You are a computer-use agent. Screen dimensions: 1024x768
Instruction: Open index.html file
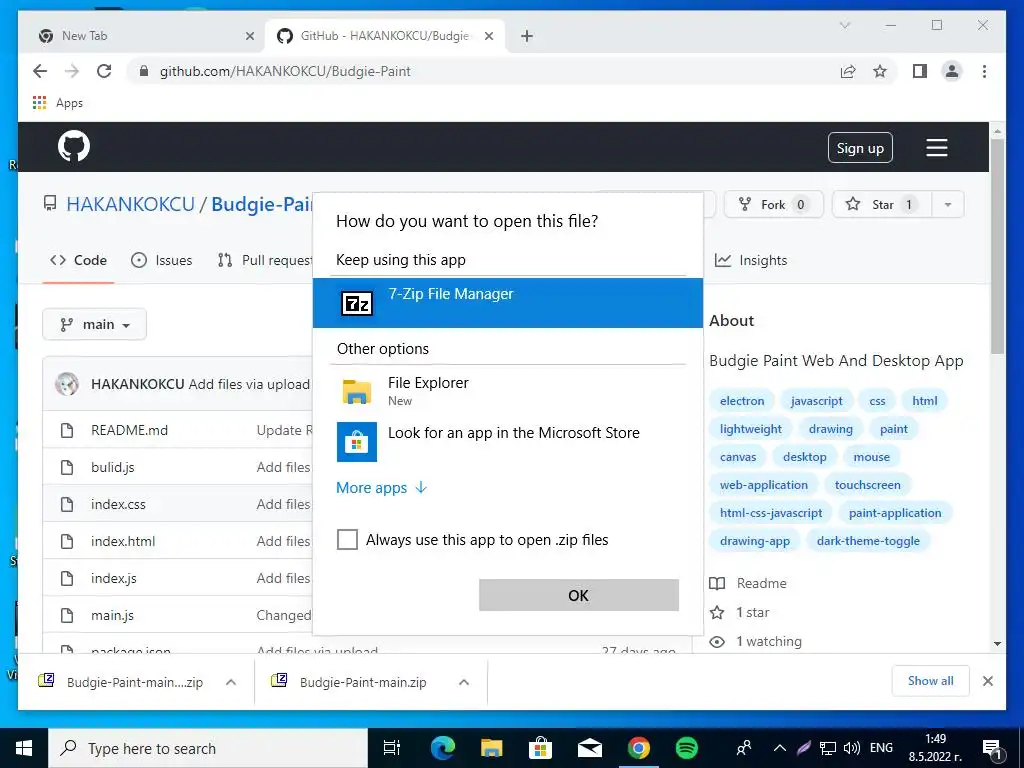[x=123, y=541]
